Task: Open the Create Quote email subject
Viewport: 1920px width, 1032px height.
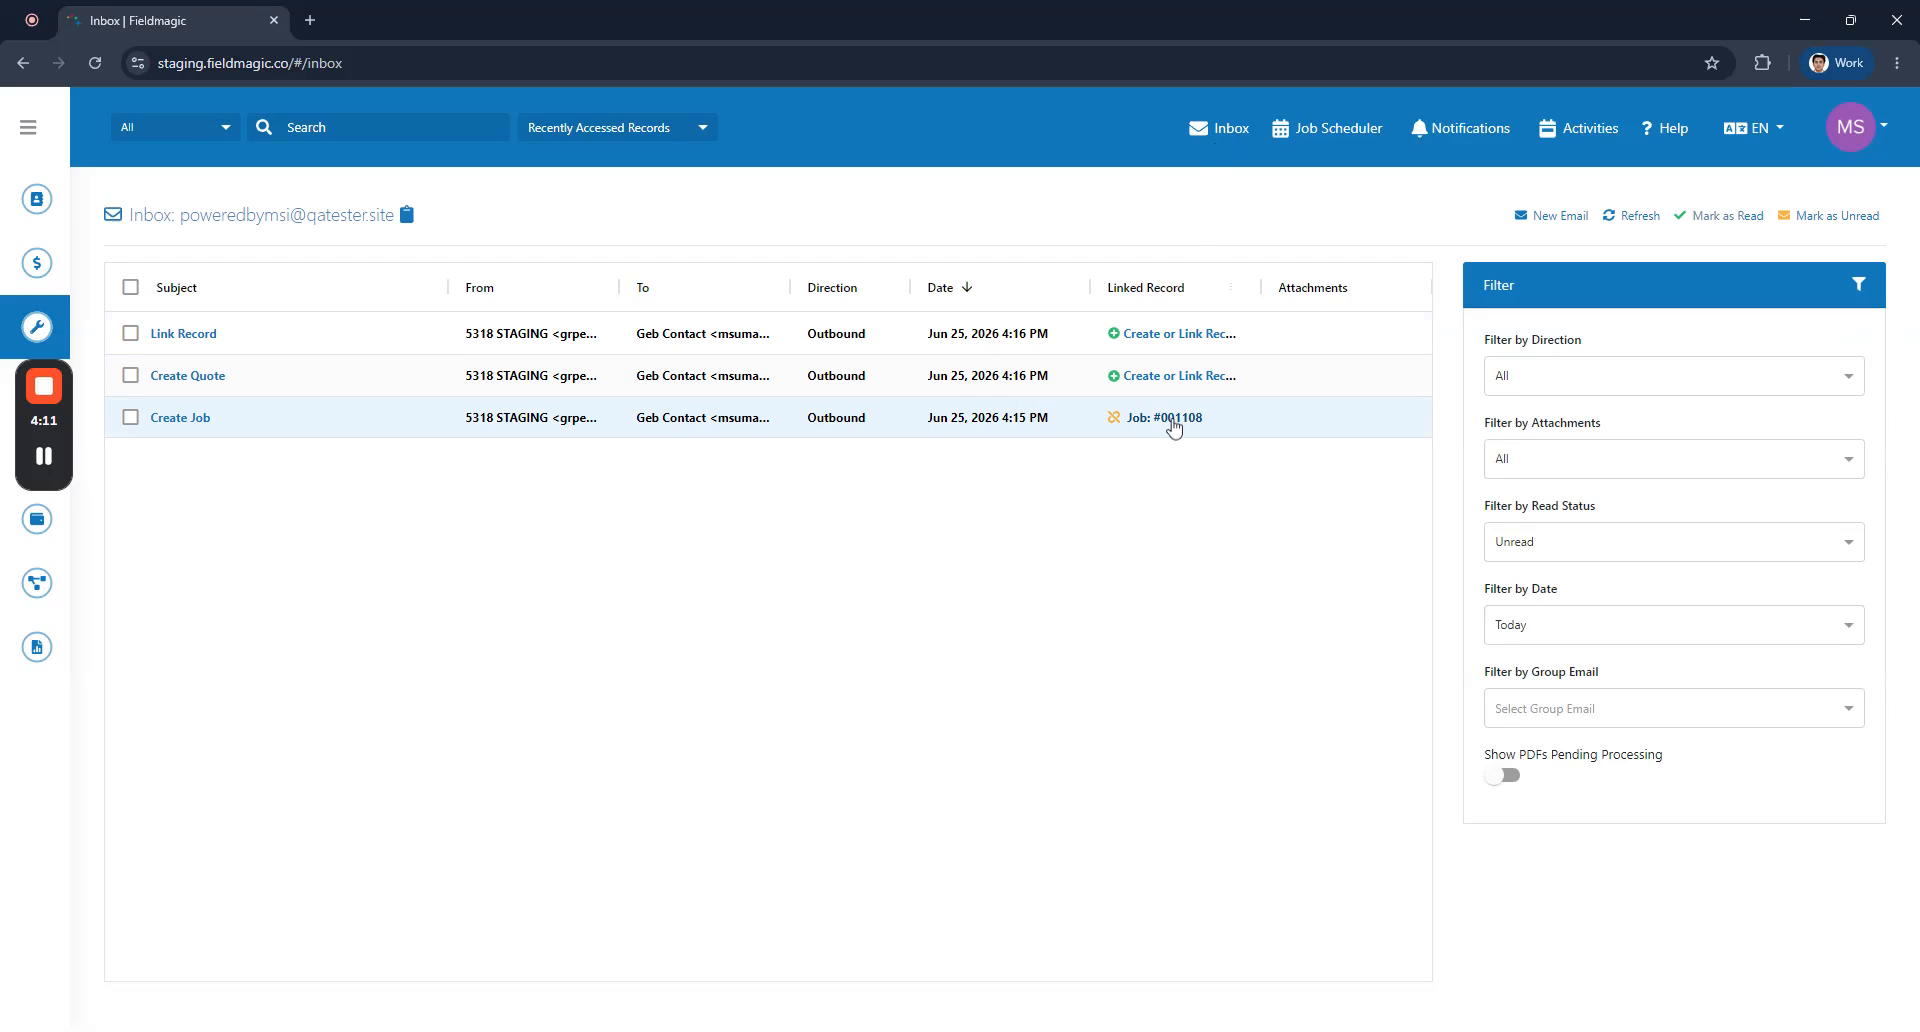Action: (187, 376)
